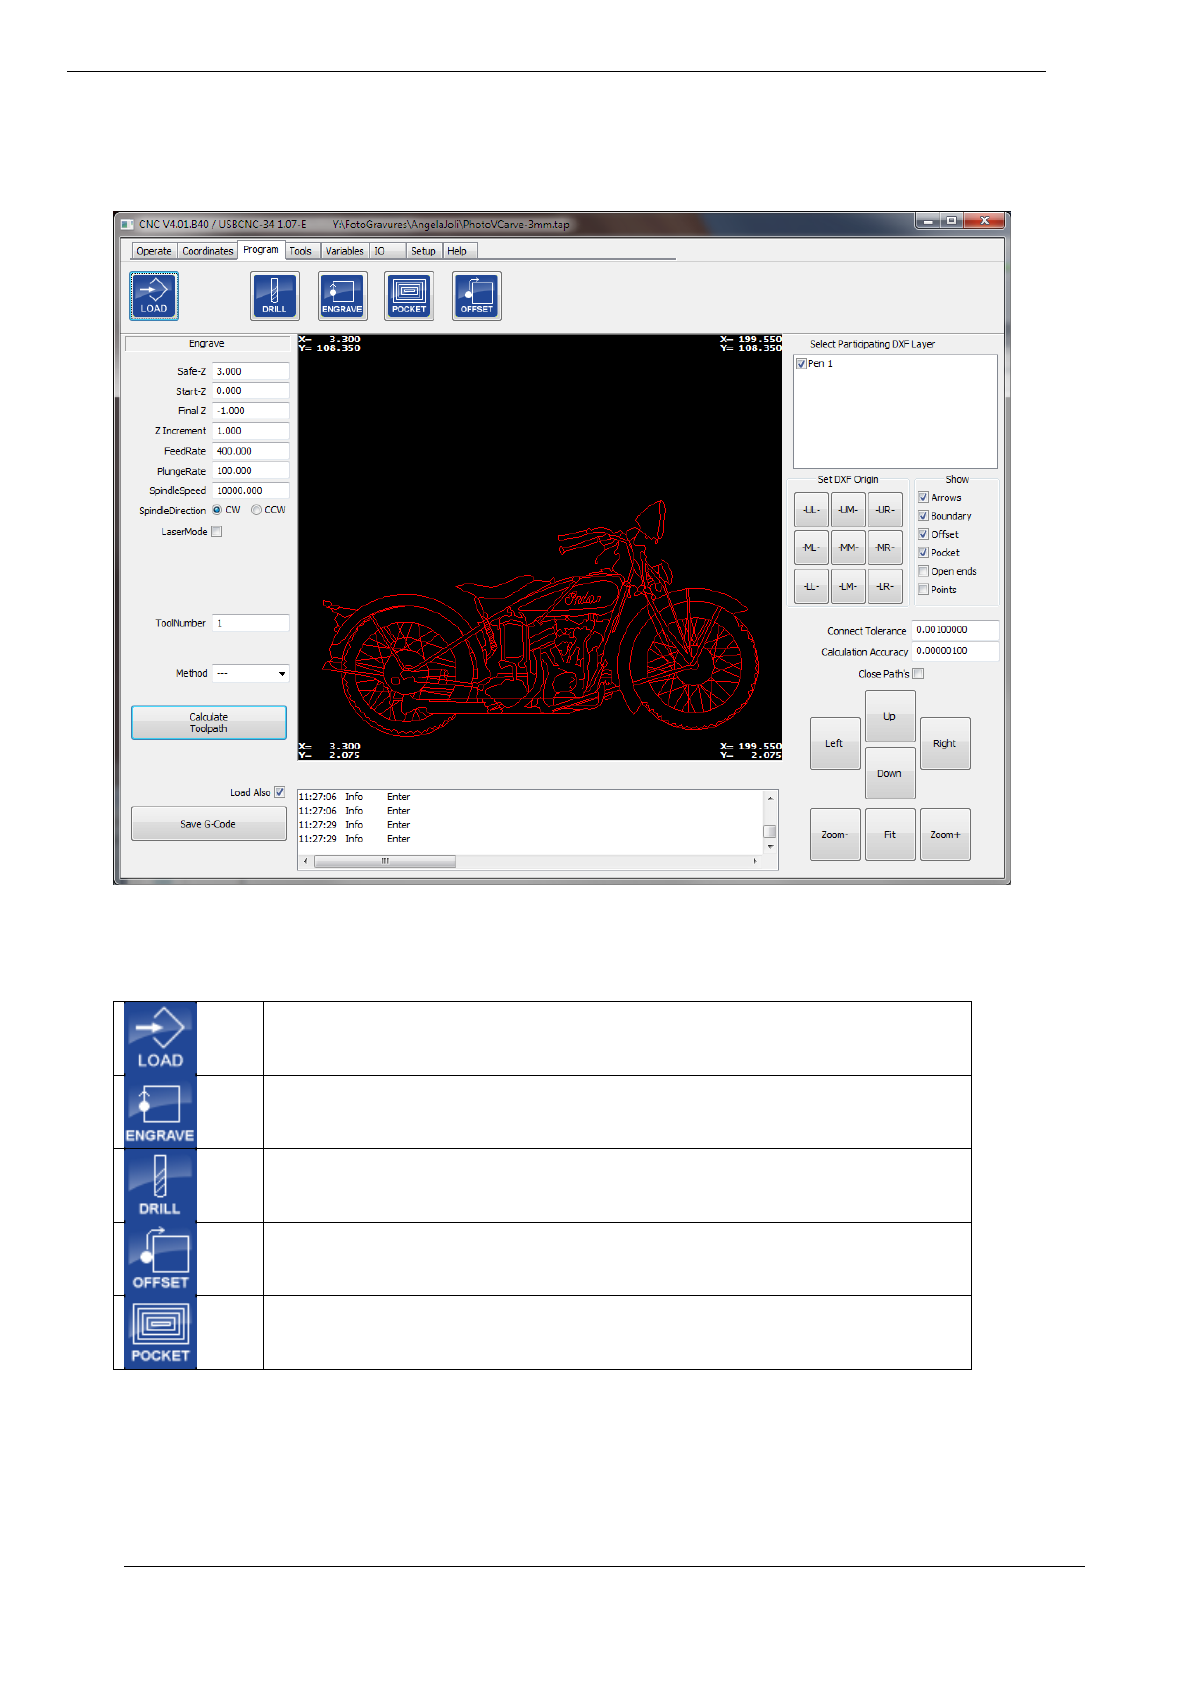
Task: Toggle the Boundary show option
Action: 924,516
